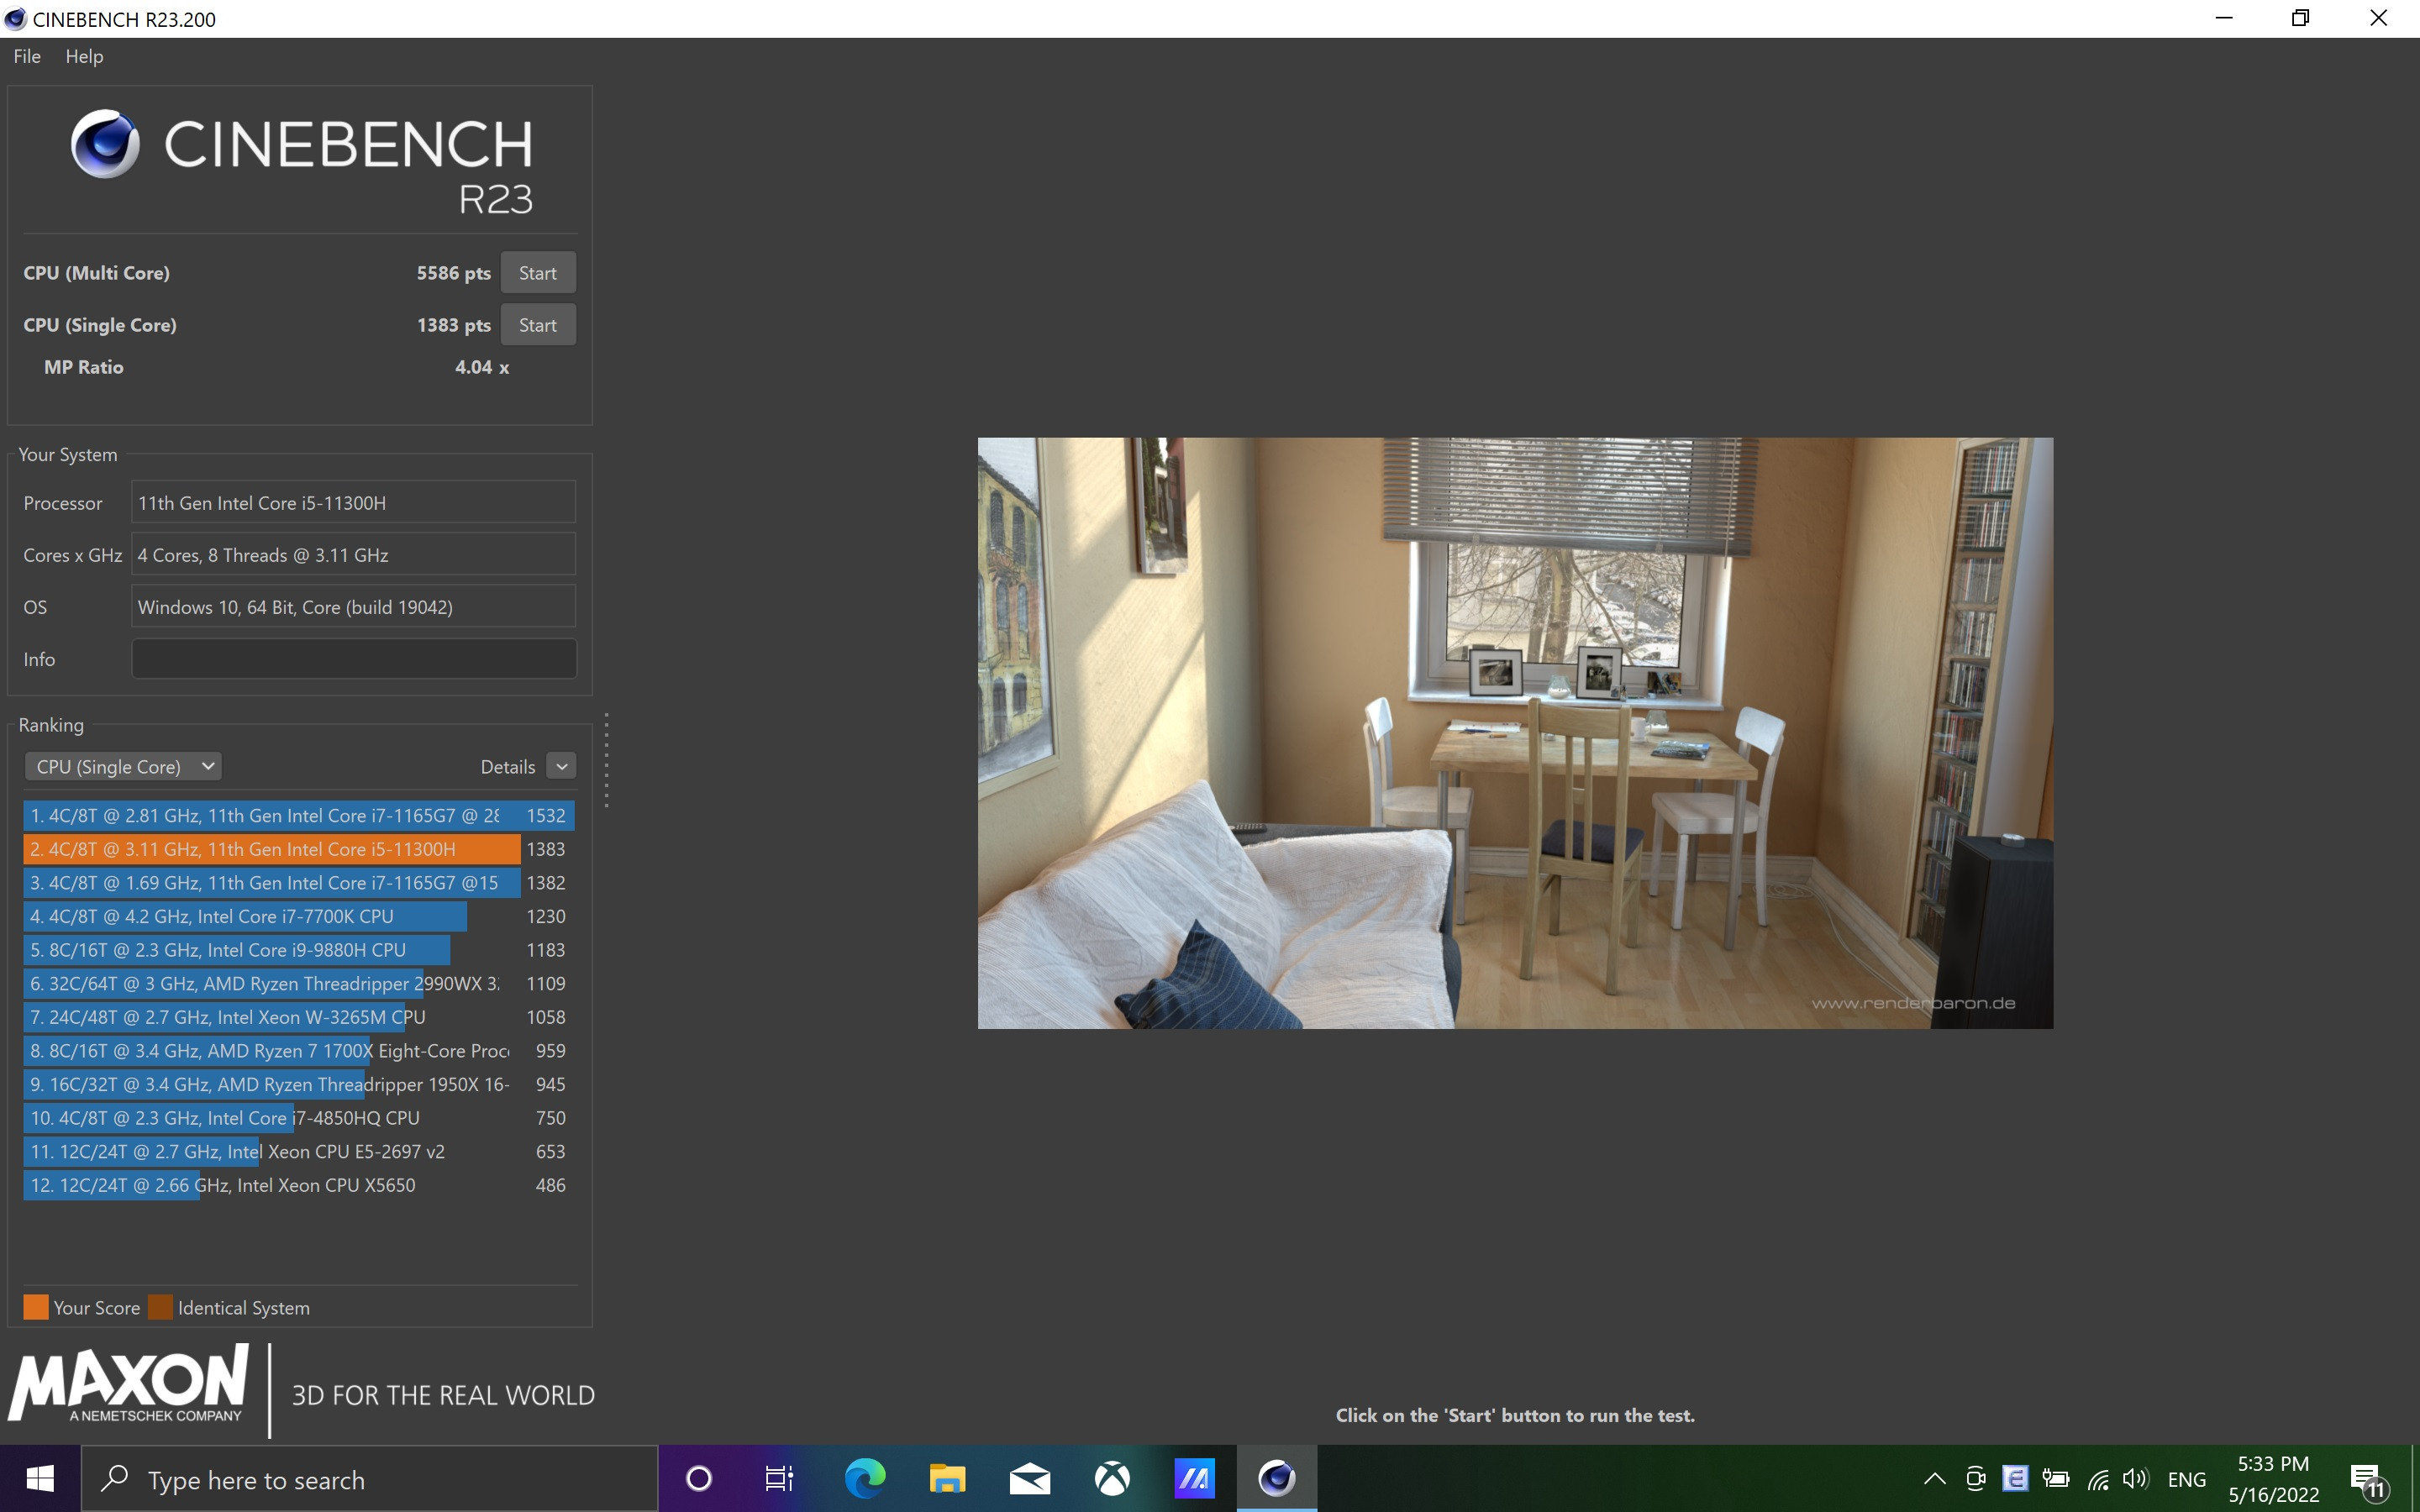Select ranking row Threadripper 2990WX
This screenshot has height=1512, width=2420.
click(299, 983)
